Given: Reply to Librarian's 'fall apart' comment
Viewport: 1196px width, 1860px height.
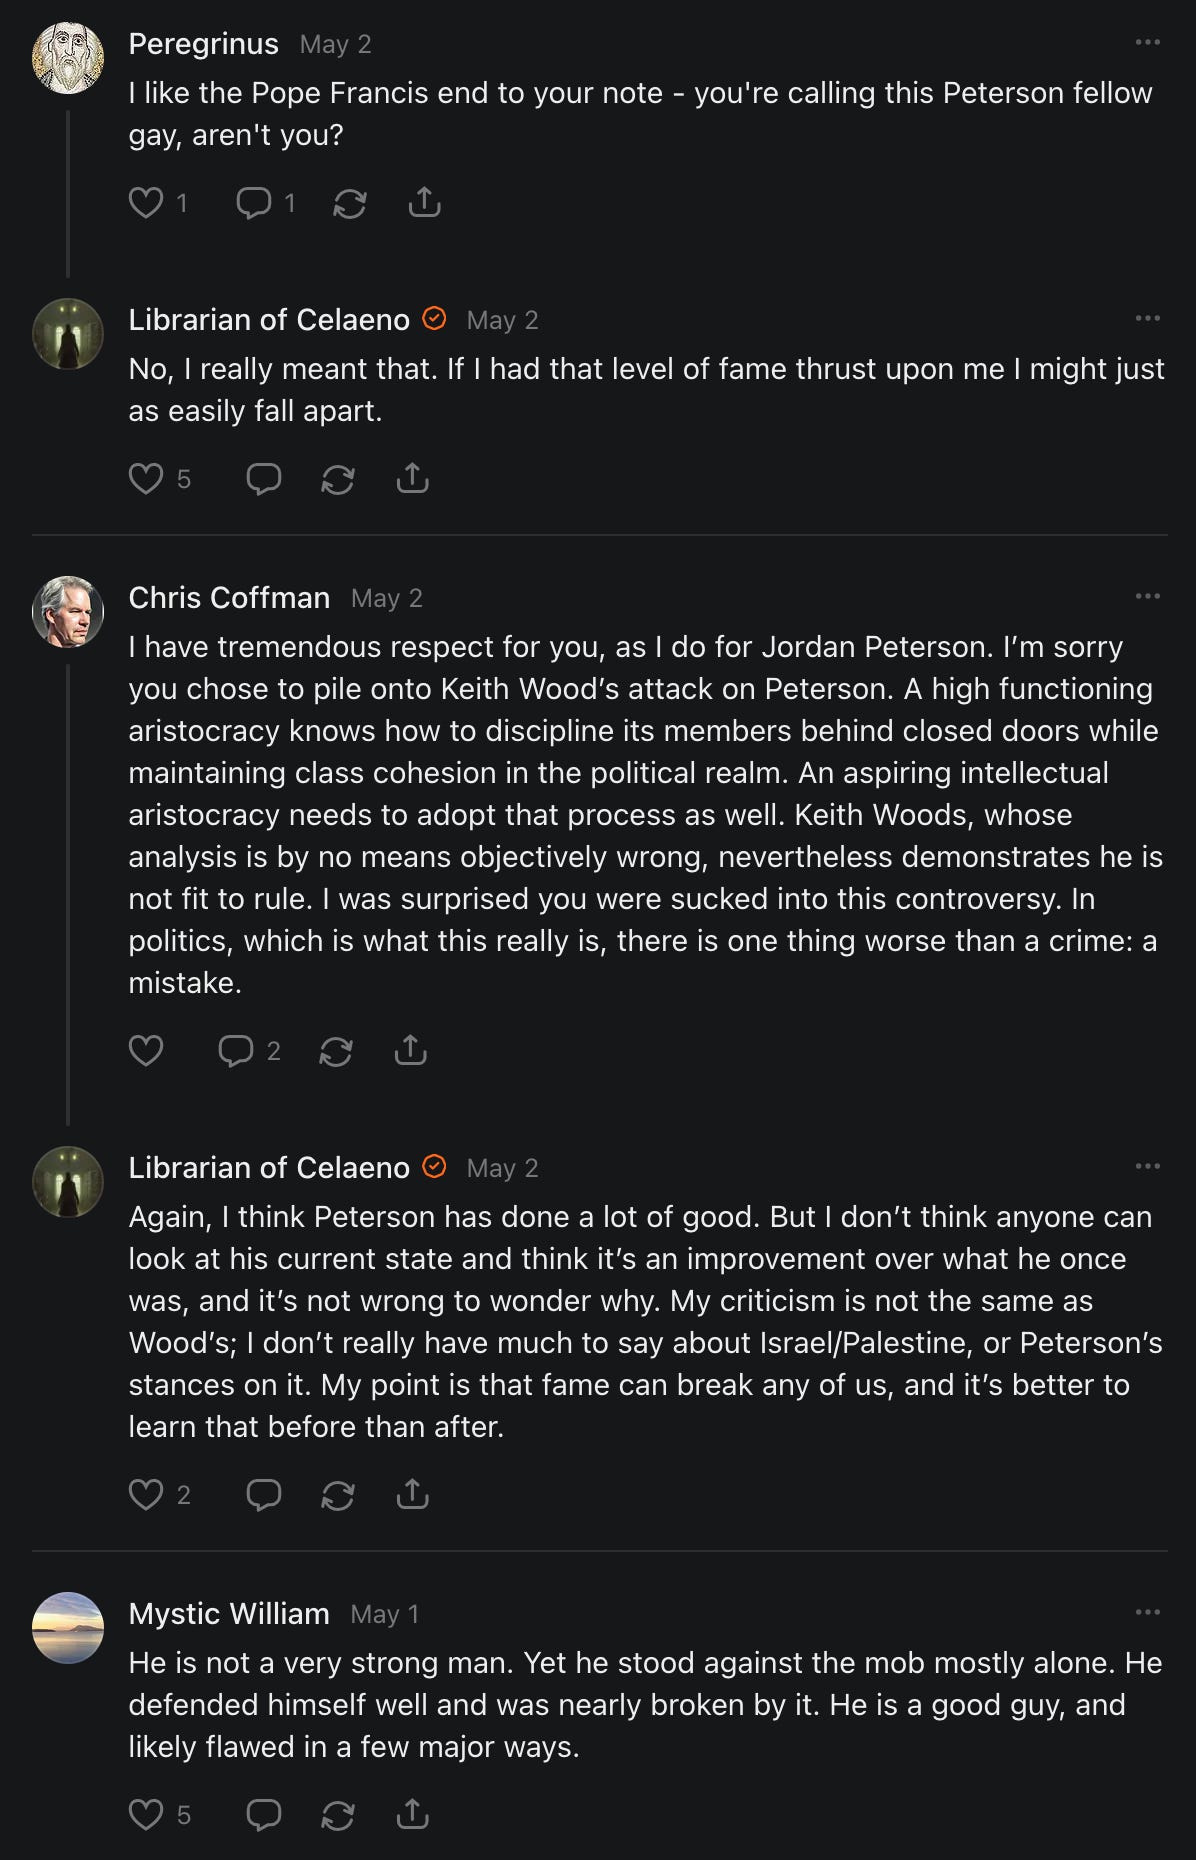Looking at the screenshot, I should pos(264,479).
